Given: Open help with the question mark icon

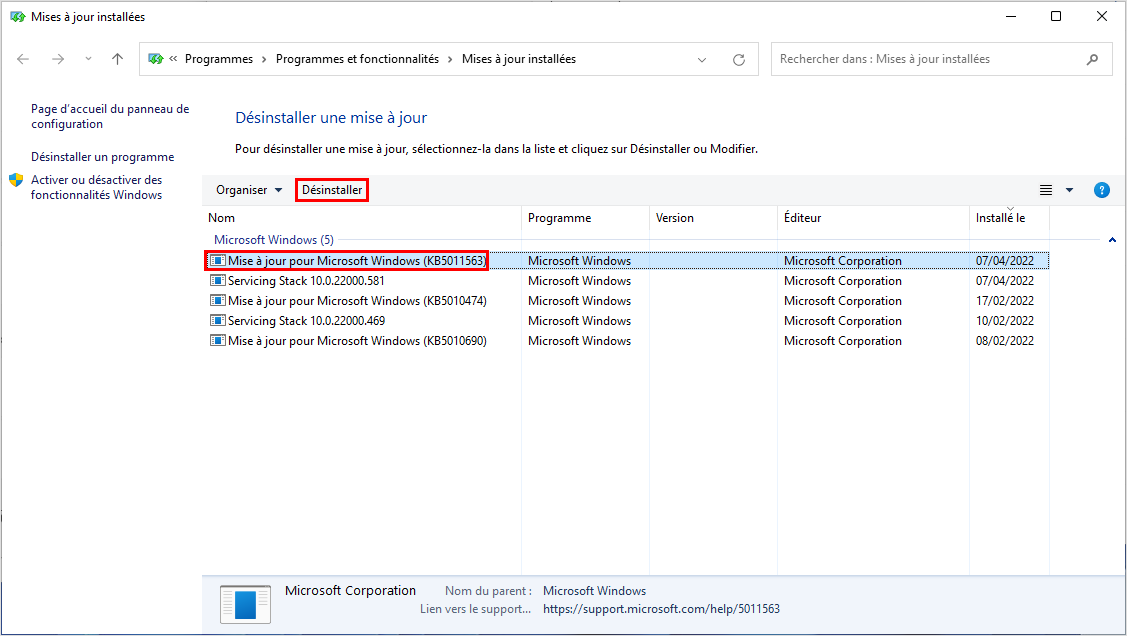Looking at the screenshot, I should tap(1102, 190).
